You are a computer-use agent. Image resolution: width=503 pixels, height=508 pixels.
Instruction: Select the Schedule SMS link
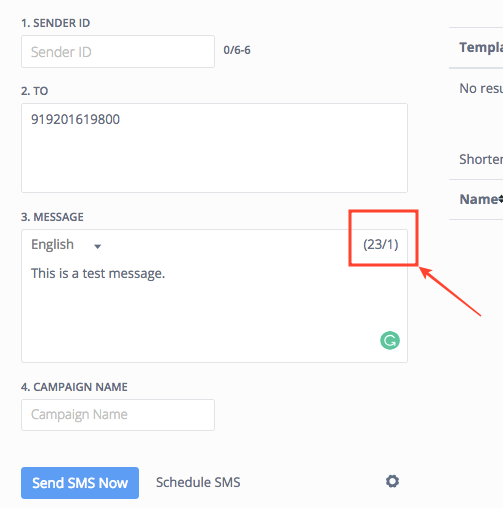point(198,482)
